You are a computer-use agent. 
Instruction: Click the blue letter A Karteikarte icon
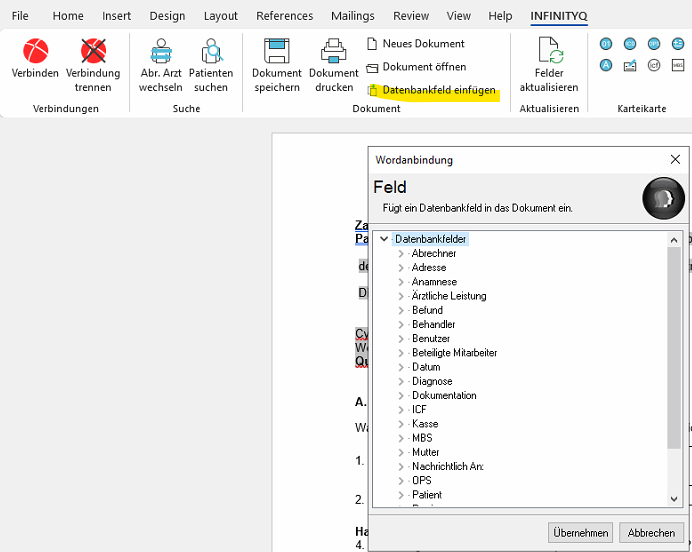point(606,66)
